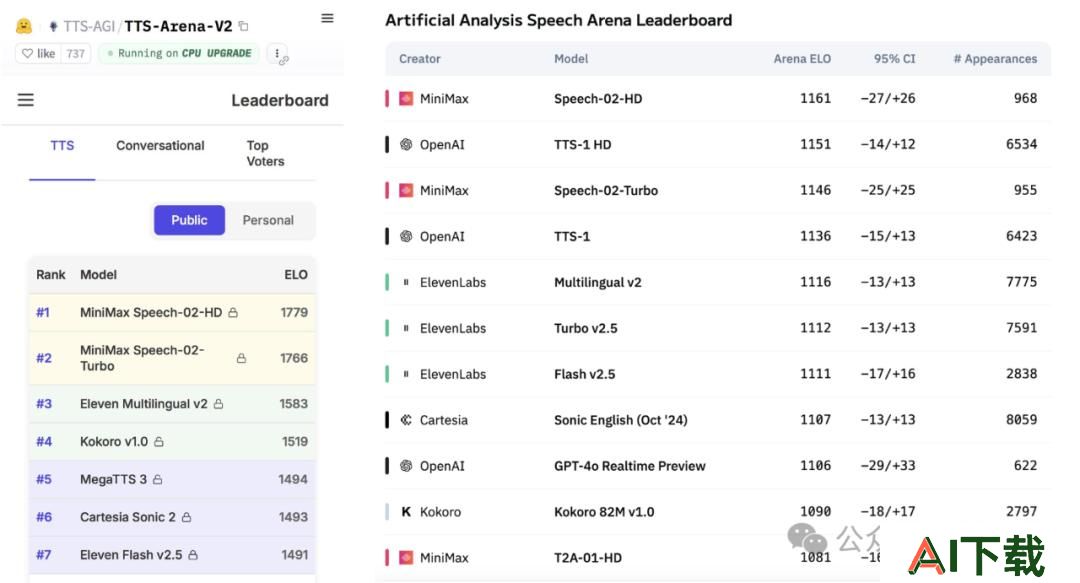Click the Cartesia logo in Sonic English row

click(406, 420)
